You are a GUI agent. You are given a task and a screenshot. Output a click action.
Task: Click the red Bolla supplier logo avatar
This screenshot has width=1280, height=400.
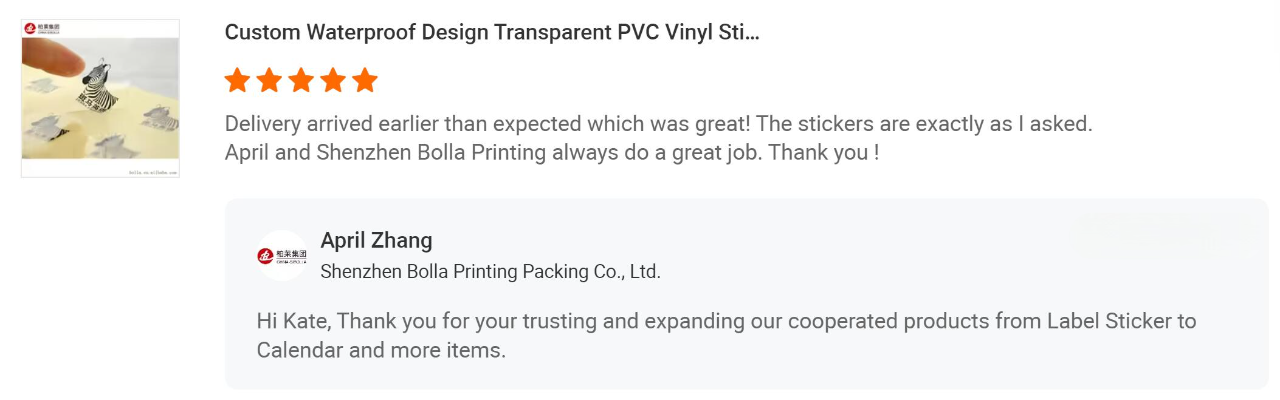[x=281, y=256]
